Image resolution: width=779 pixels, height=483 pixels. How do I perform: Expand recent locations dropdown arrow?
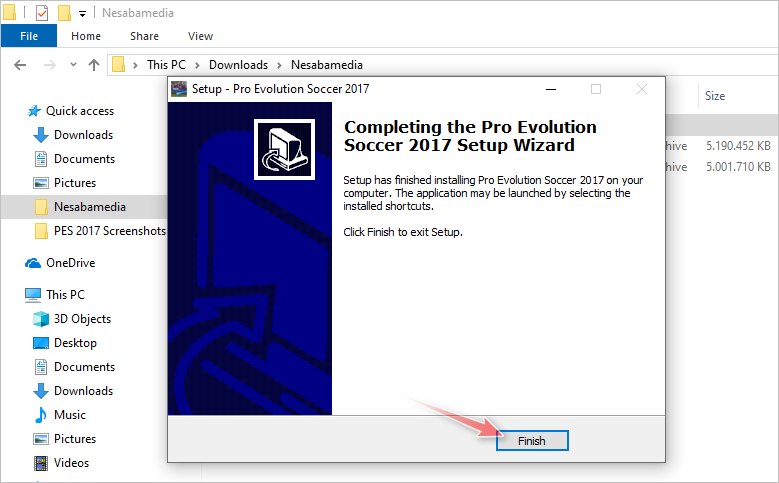click(74, 65)
